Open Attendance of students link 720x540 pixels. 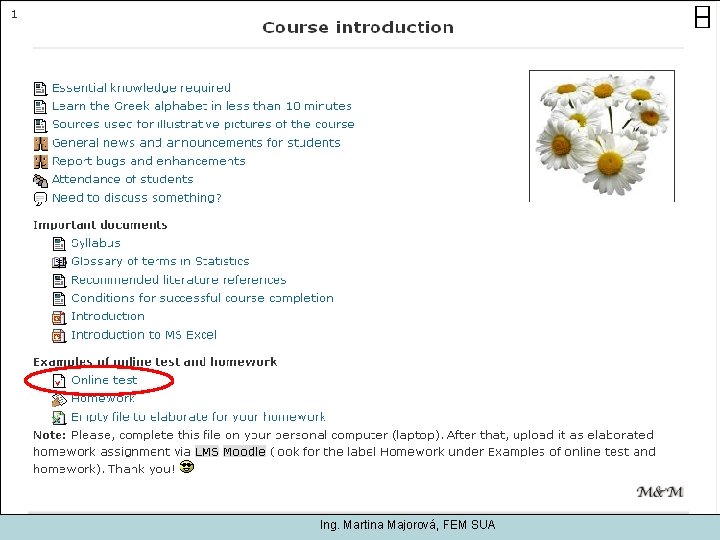[122, 179]
